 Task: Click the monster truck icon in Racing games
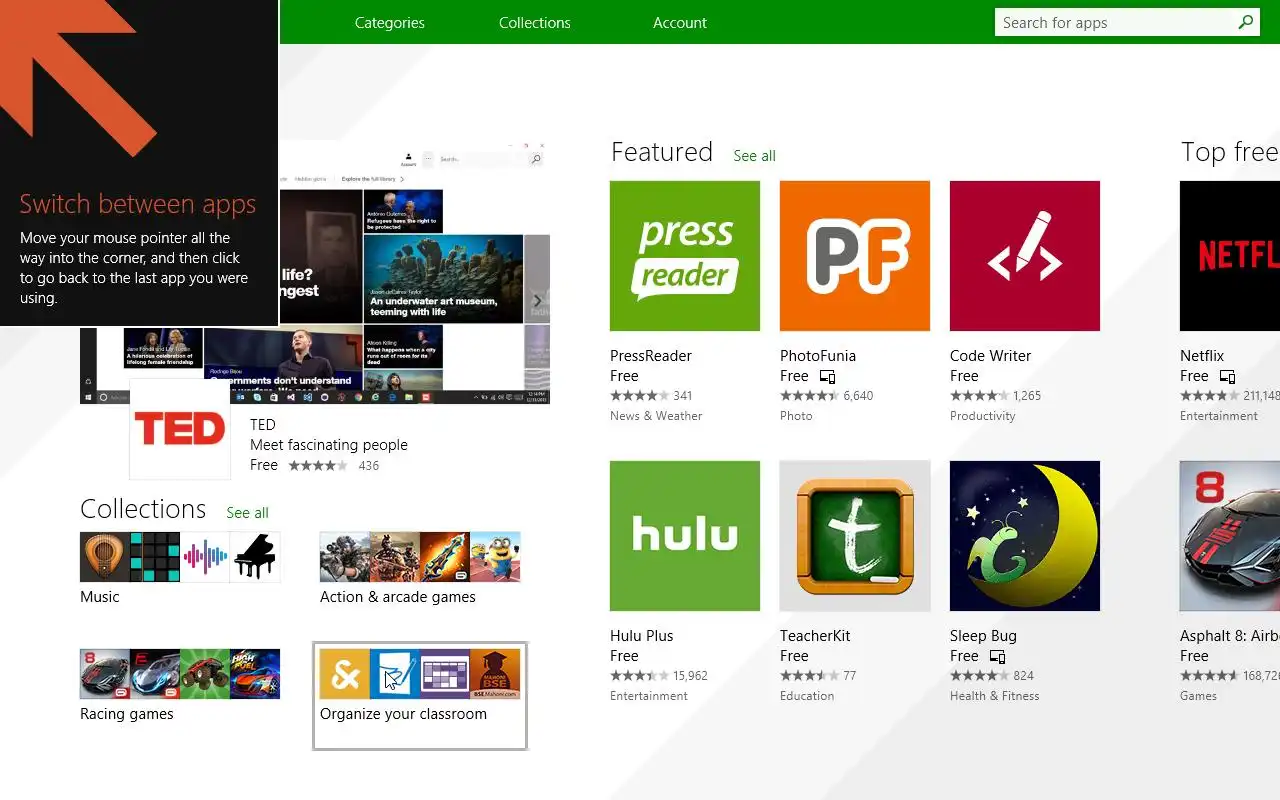[205, 674]
